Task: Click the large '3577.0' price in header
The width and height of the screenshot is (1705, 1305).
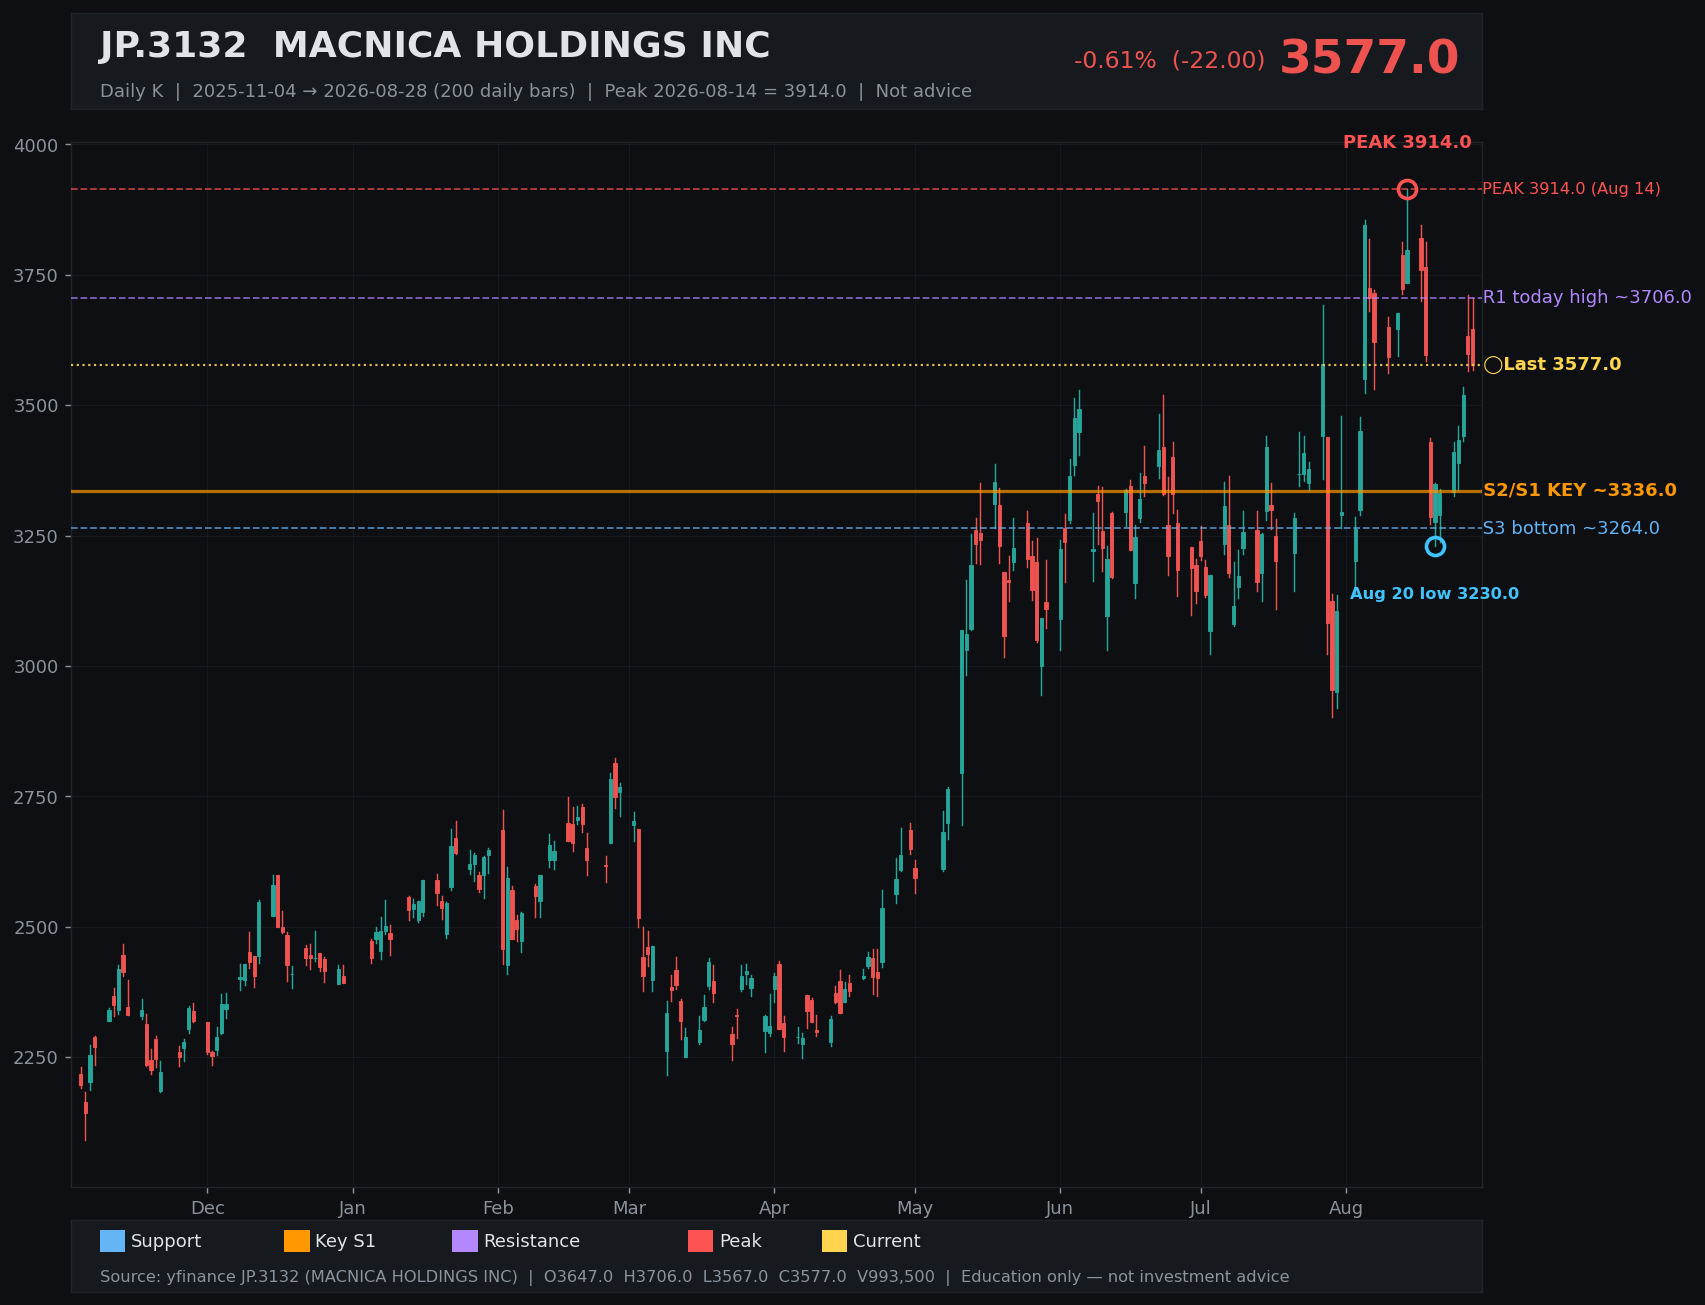Action: click(x=1369, y=58)
